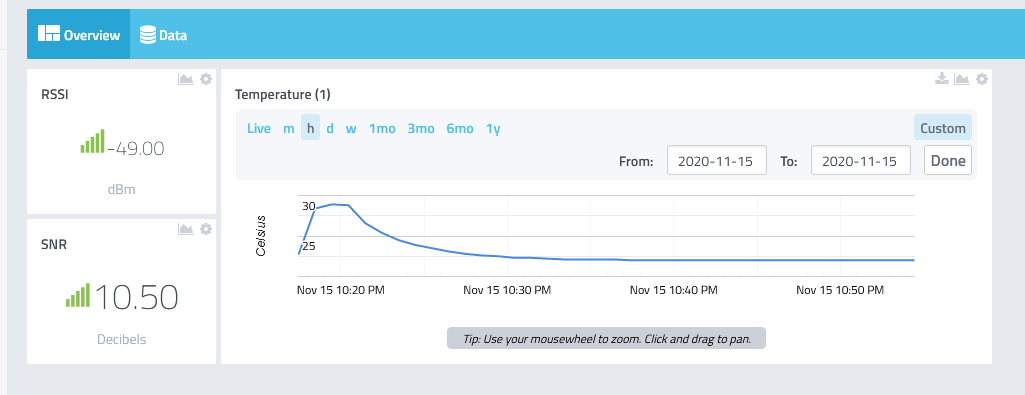
Task: Select the minute (m) time range
Action: click(288, 128)
